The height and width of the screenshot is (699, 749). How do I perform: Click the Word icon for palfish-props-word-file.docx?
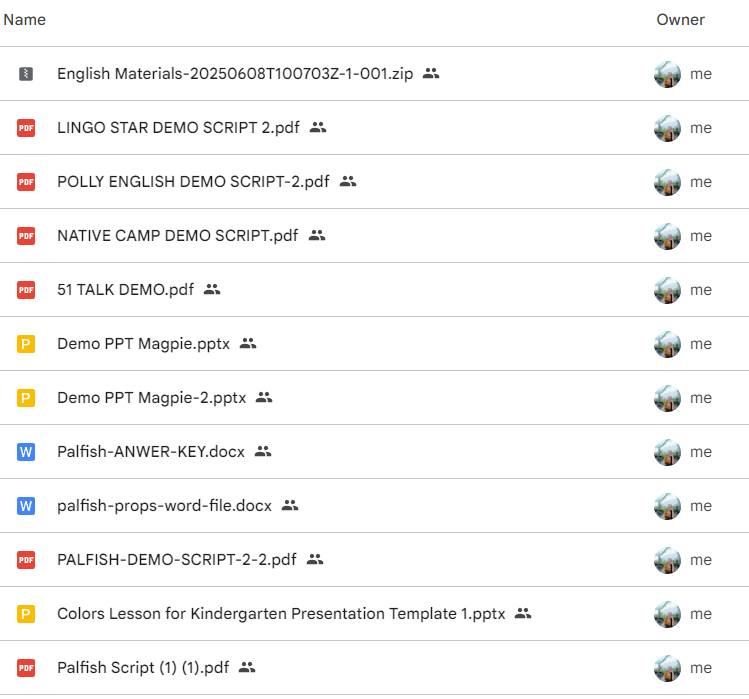(26, 505)
